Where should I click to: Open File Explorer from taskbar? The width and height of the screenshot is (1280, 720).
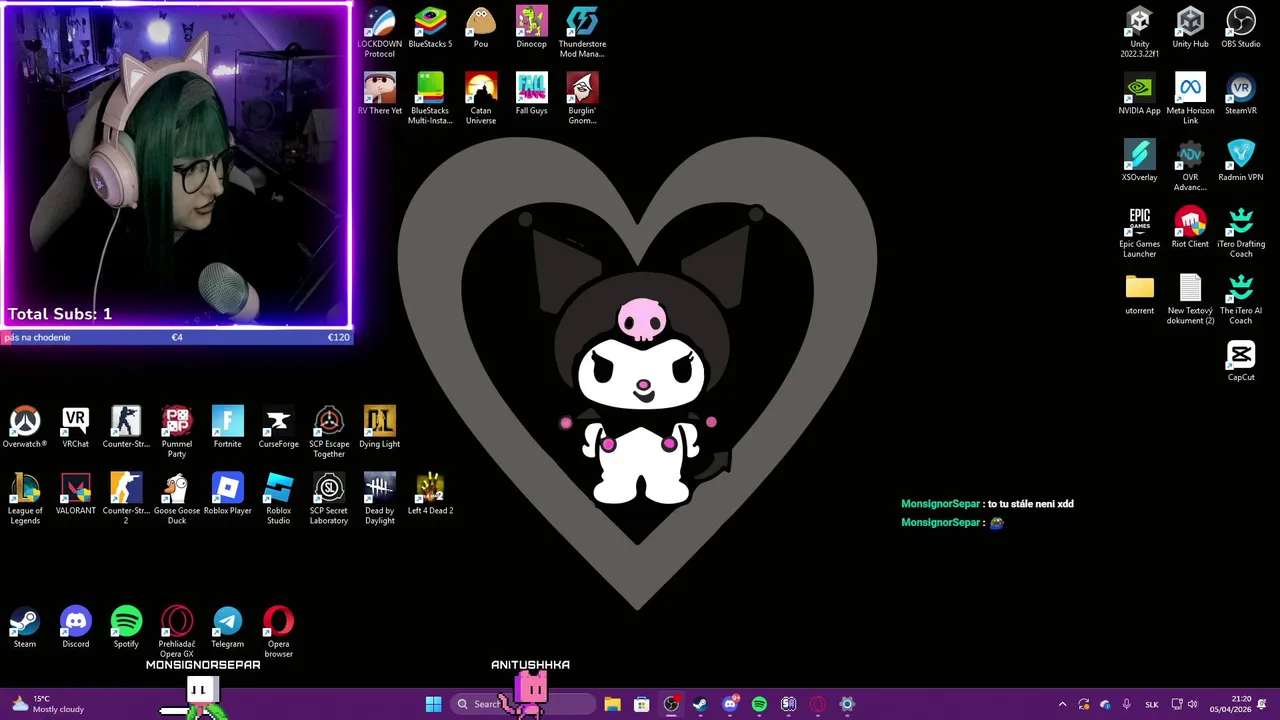click(612, 704)
